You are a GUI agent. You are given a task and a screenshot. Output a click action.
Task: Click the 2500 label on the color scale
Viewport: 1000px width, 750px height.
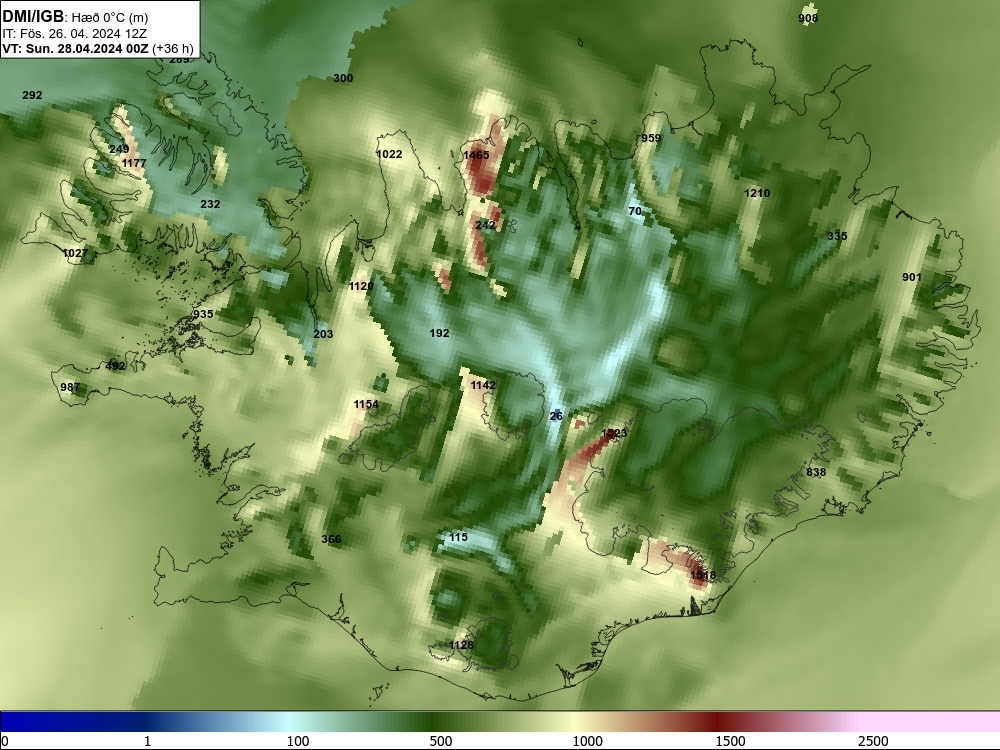(873, 741)
